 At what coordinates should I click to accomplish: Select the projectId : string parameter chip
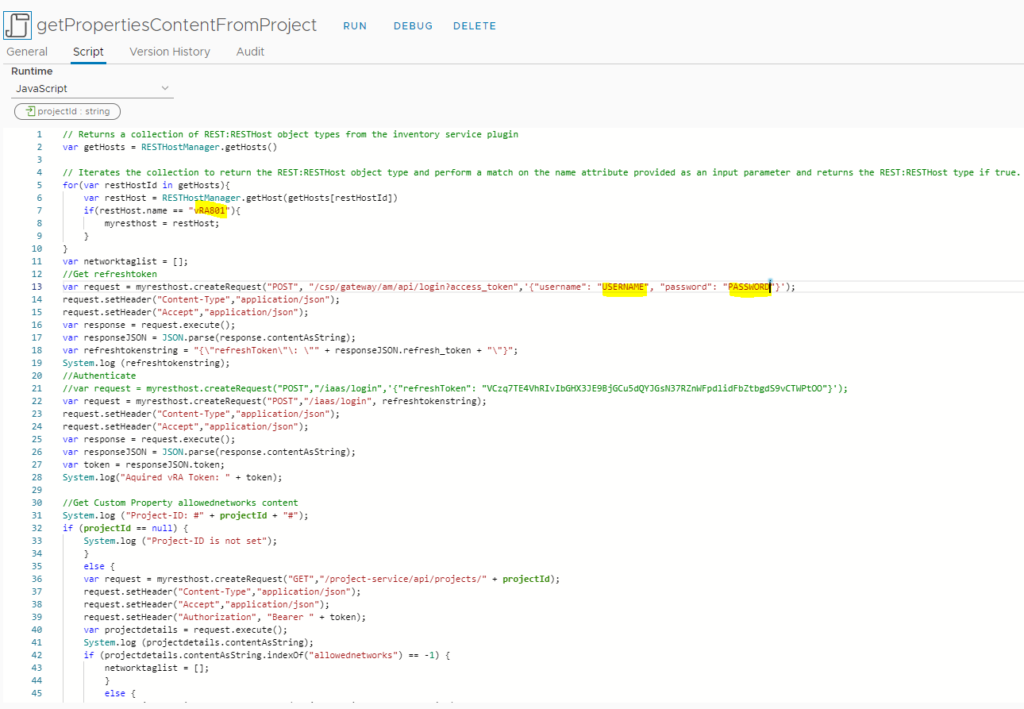click(x=67, y=111)
